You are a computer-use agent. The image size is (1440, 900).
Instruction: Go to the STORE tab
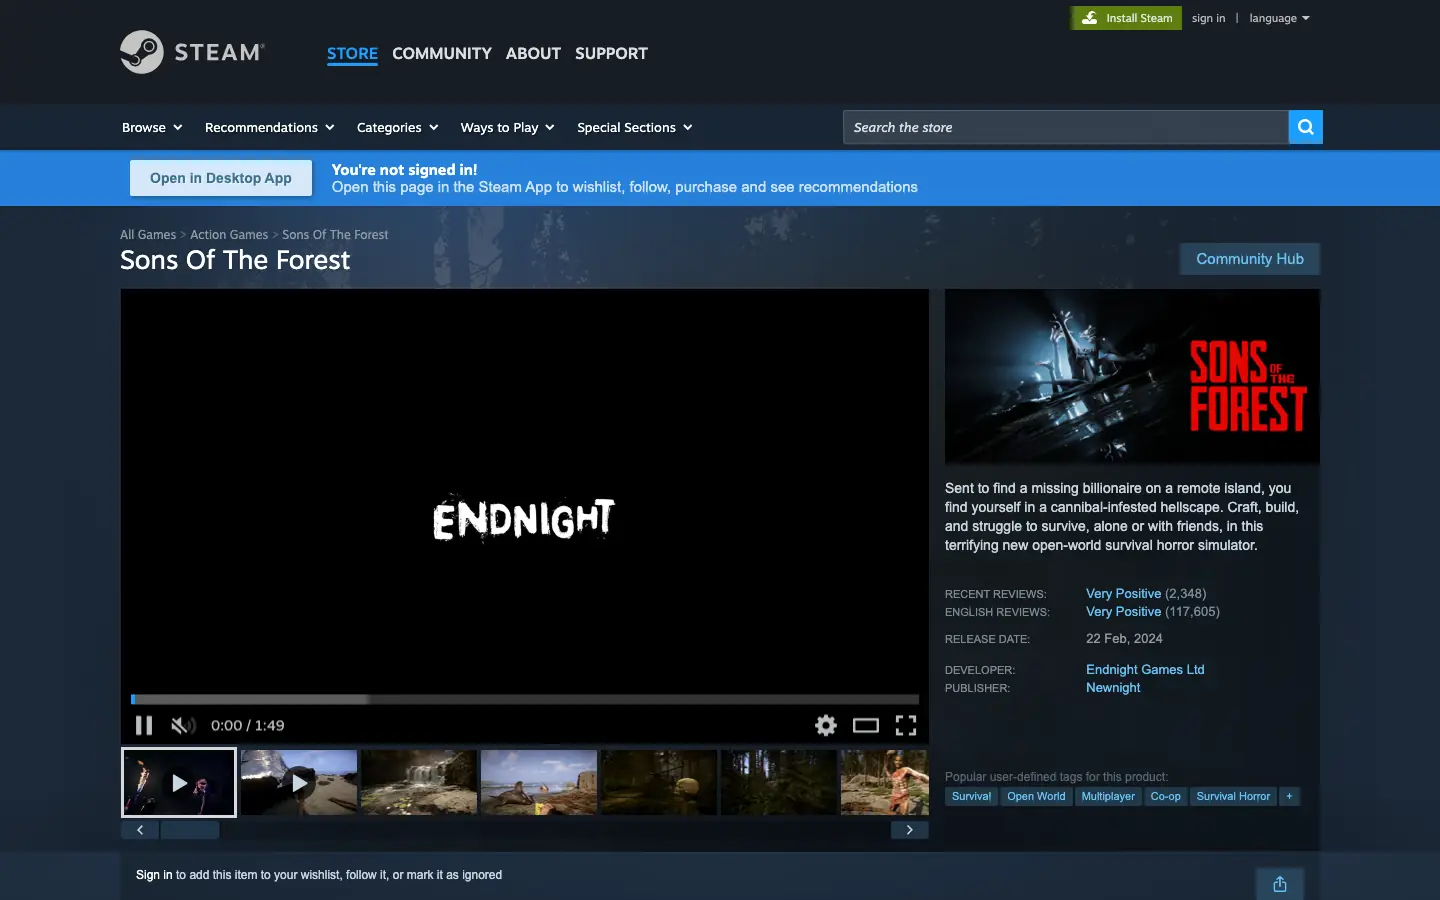pyautogui.click(x=352, y=53)
